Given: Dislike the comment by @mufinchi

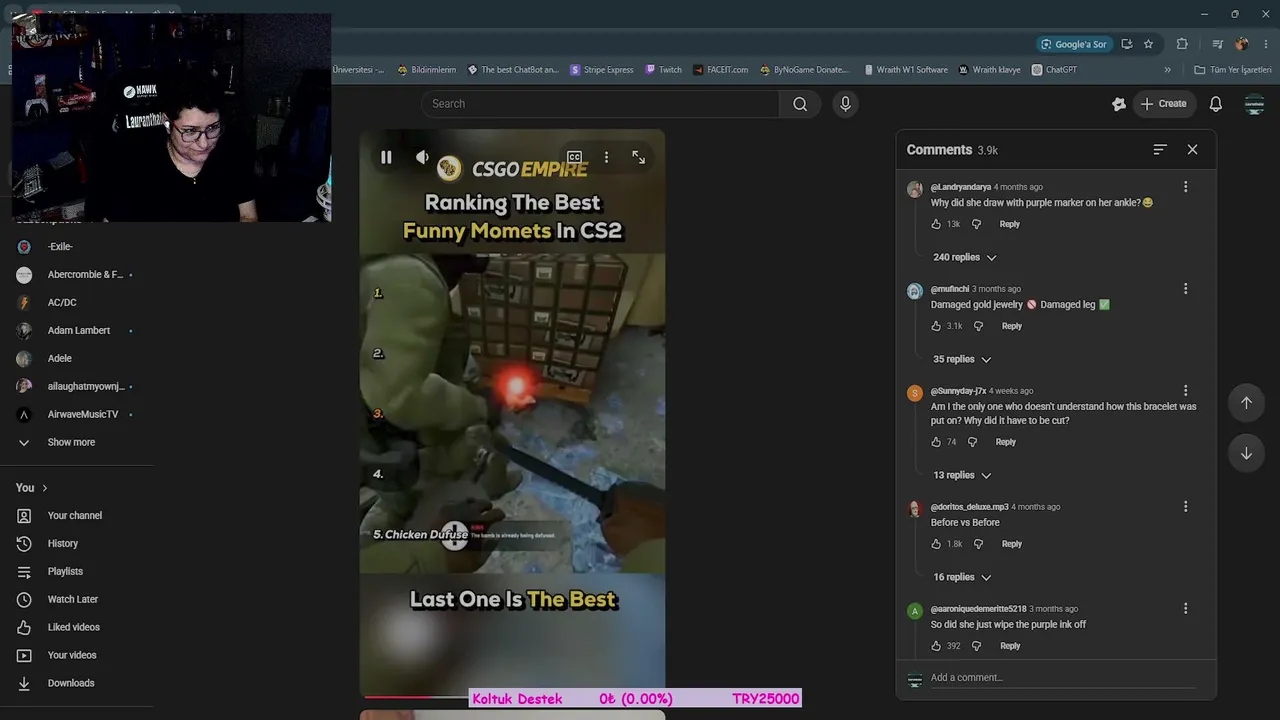Looking at the screenshot, I should click(x=979, y=326).
